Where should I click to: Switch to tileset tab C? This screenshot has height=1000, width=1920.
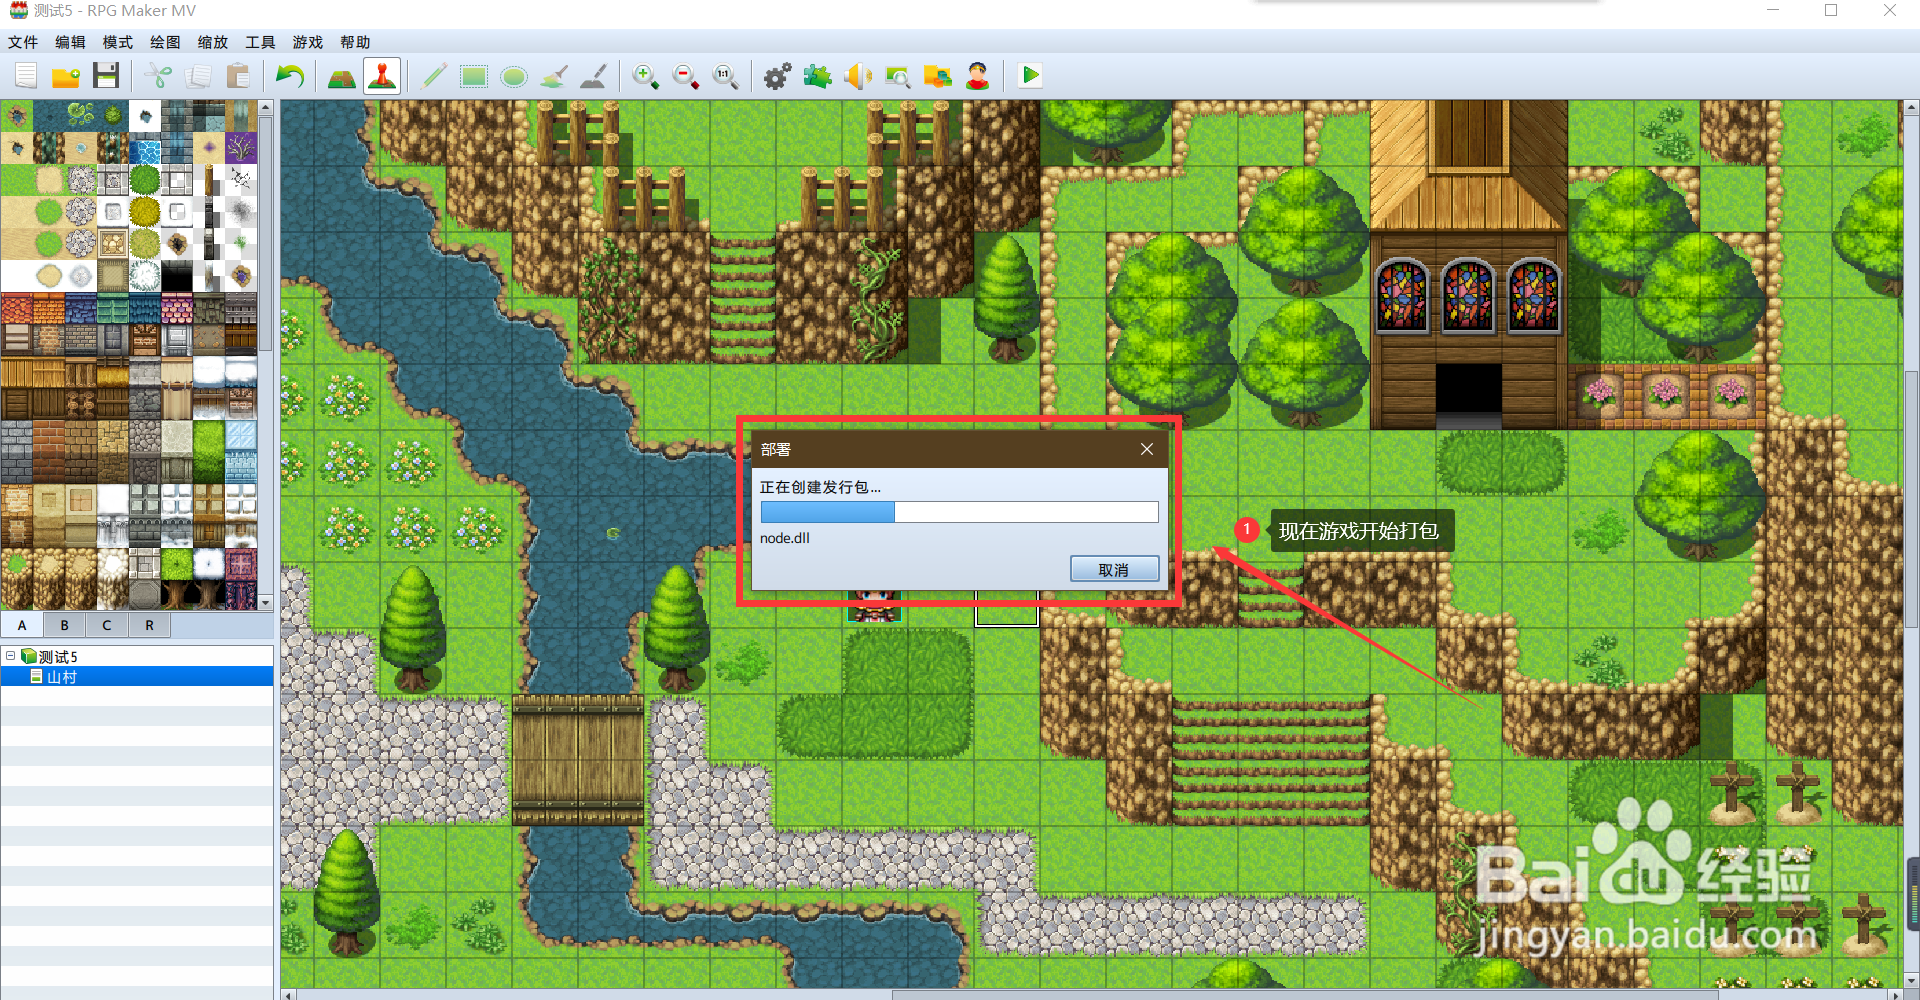click(x=107, y=625)
